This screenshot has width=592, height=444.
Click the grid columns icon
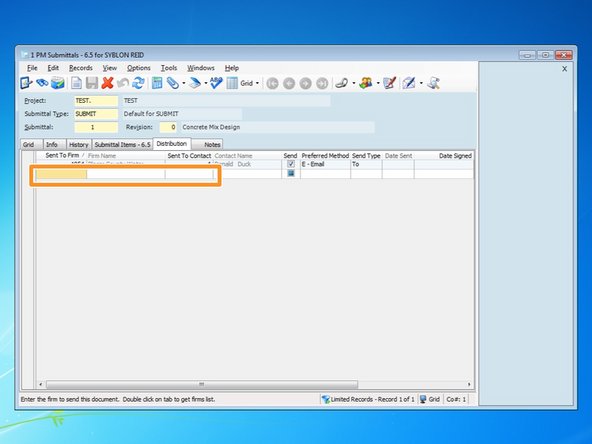click(x=232, y=83)
